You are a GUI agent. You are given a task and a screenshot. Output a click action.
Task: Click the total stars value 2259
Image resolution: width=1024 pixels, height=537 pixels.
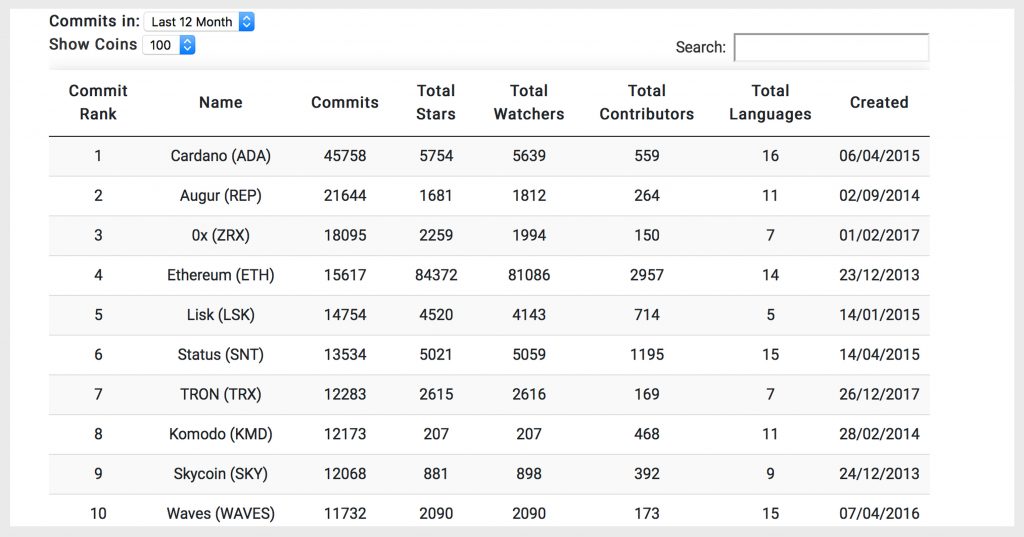[x=436, y=236]
